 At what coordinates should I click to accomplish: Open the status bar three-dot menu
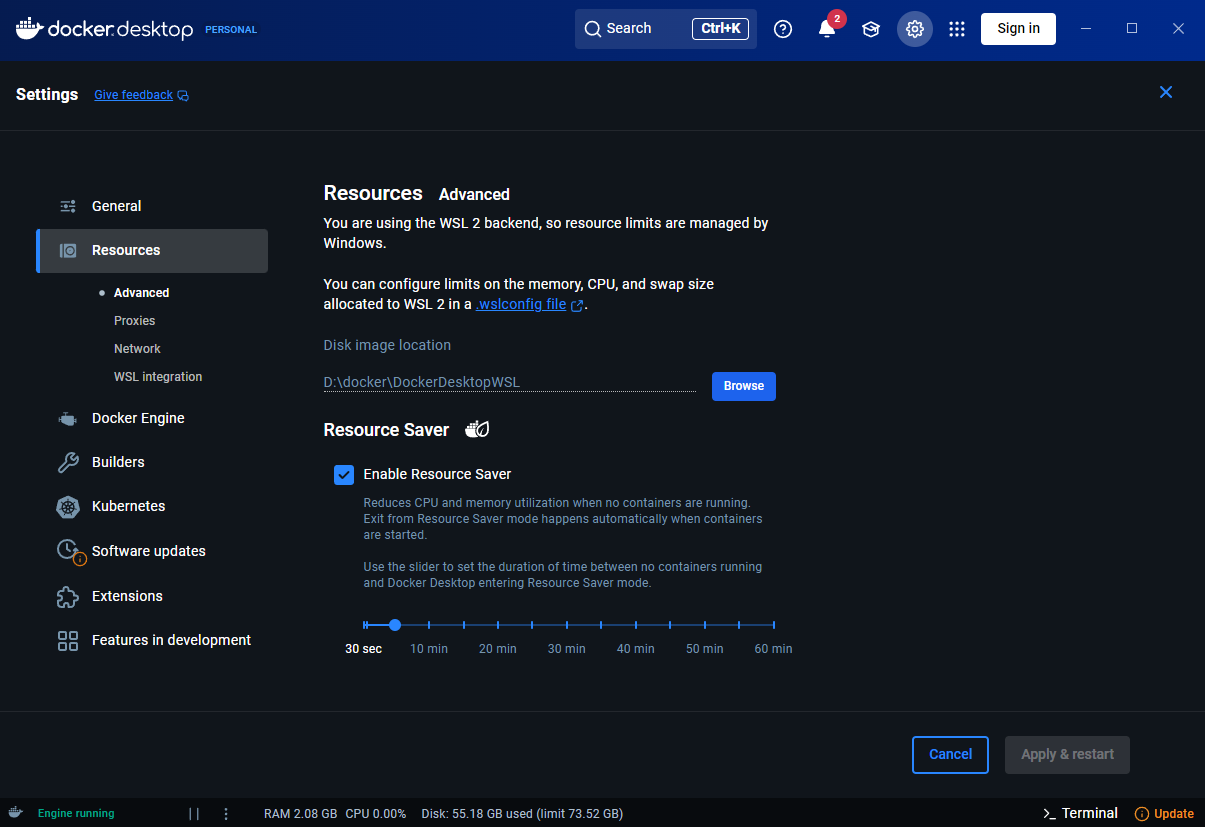coord(225,813)
